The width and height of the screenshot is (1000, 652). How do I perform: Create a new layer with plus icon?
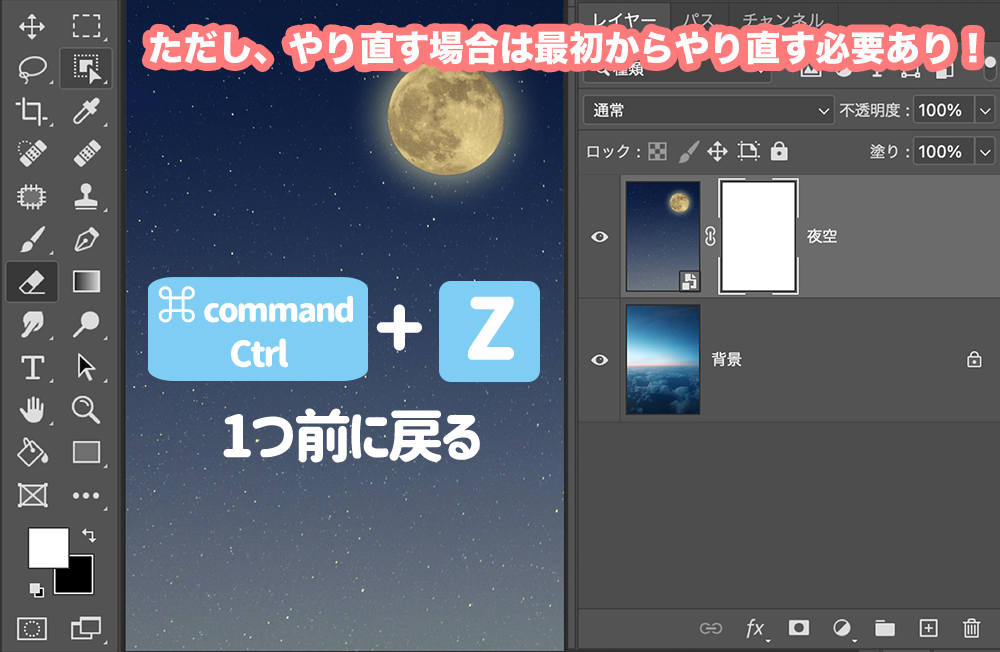click(x=928, y=628)
